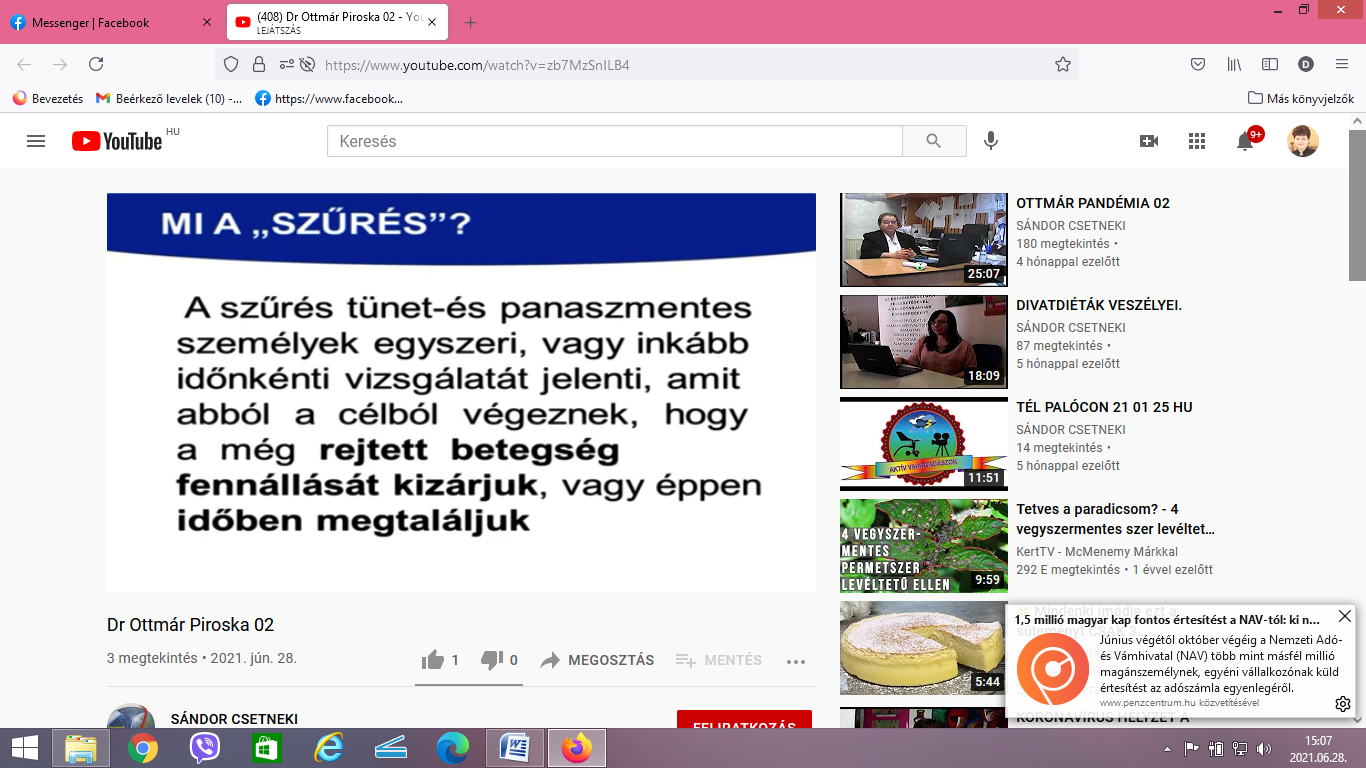Start voice search with the microphone icon
1366x768 pixels.
pos(991,141)
